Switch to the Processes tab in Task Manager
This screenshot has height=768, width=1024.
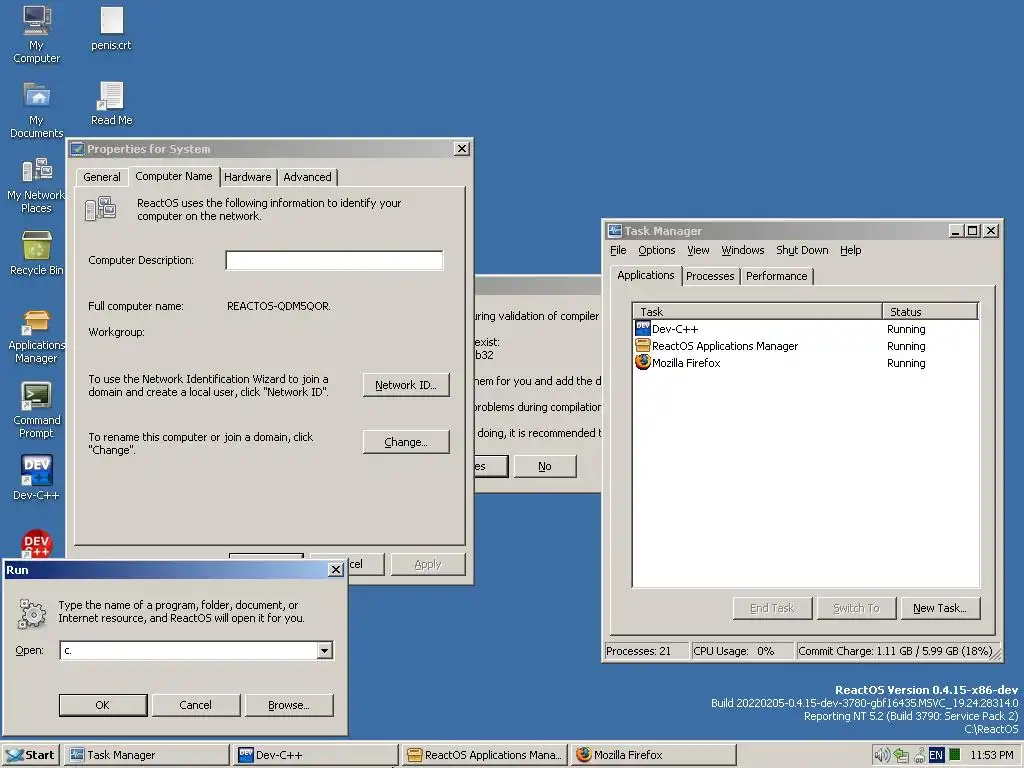pos(710,276)
